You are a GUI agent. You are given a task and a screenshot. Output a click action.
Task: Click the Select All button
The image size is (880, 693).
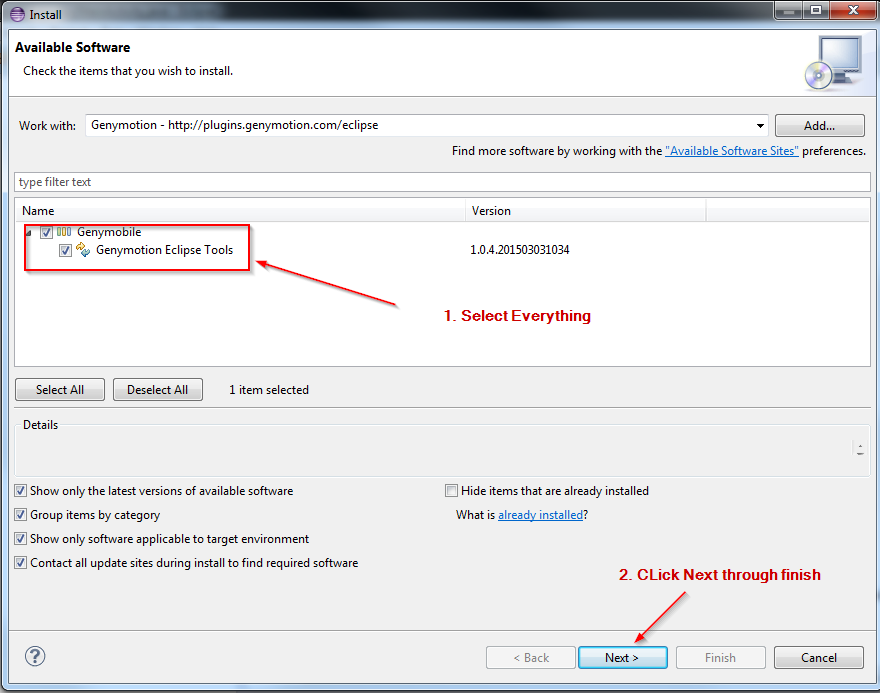(x=60, y=389)
